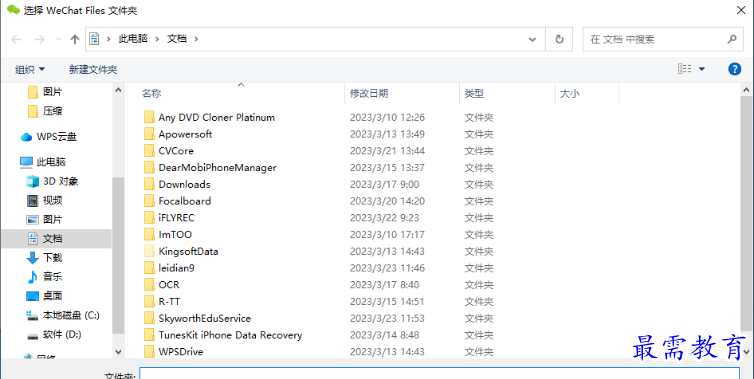Go up one folder level
754x379 pixels.
pyautogui.click(x=75, y=39)
